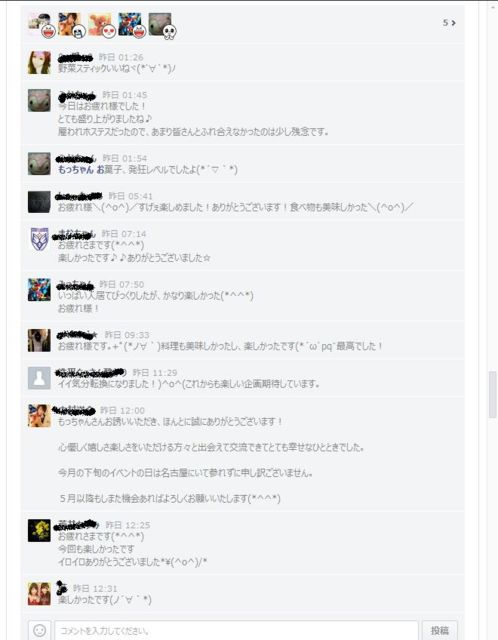Open the avatar of the 01:45 commenter
Viewport: 498px width, 640px height.
pyautogui.click(x=39, y=100)
